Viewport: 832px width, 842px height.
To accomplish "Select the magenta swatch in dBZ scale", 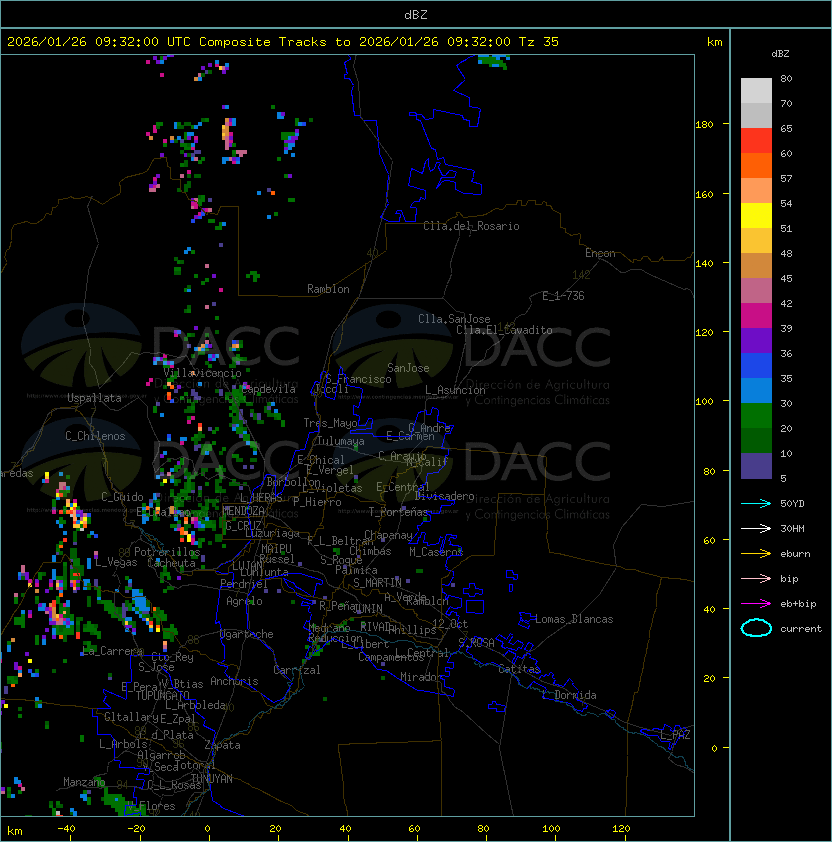I will point(756,316).
